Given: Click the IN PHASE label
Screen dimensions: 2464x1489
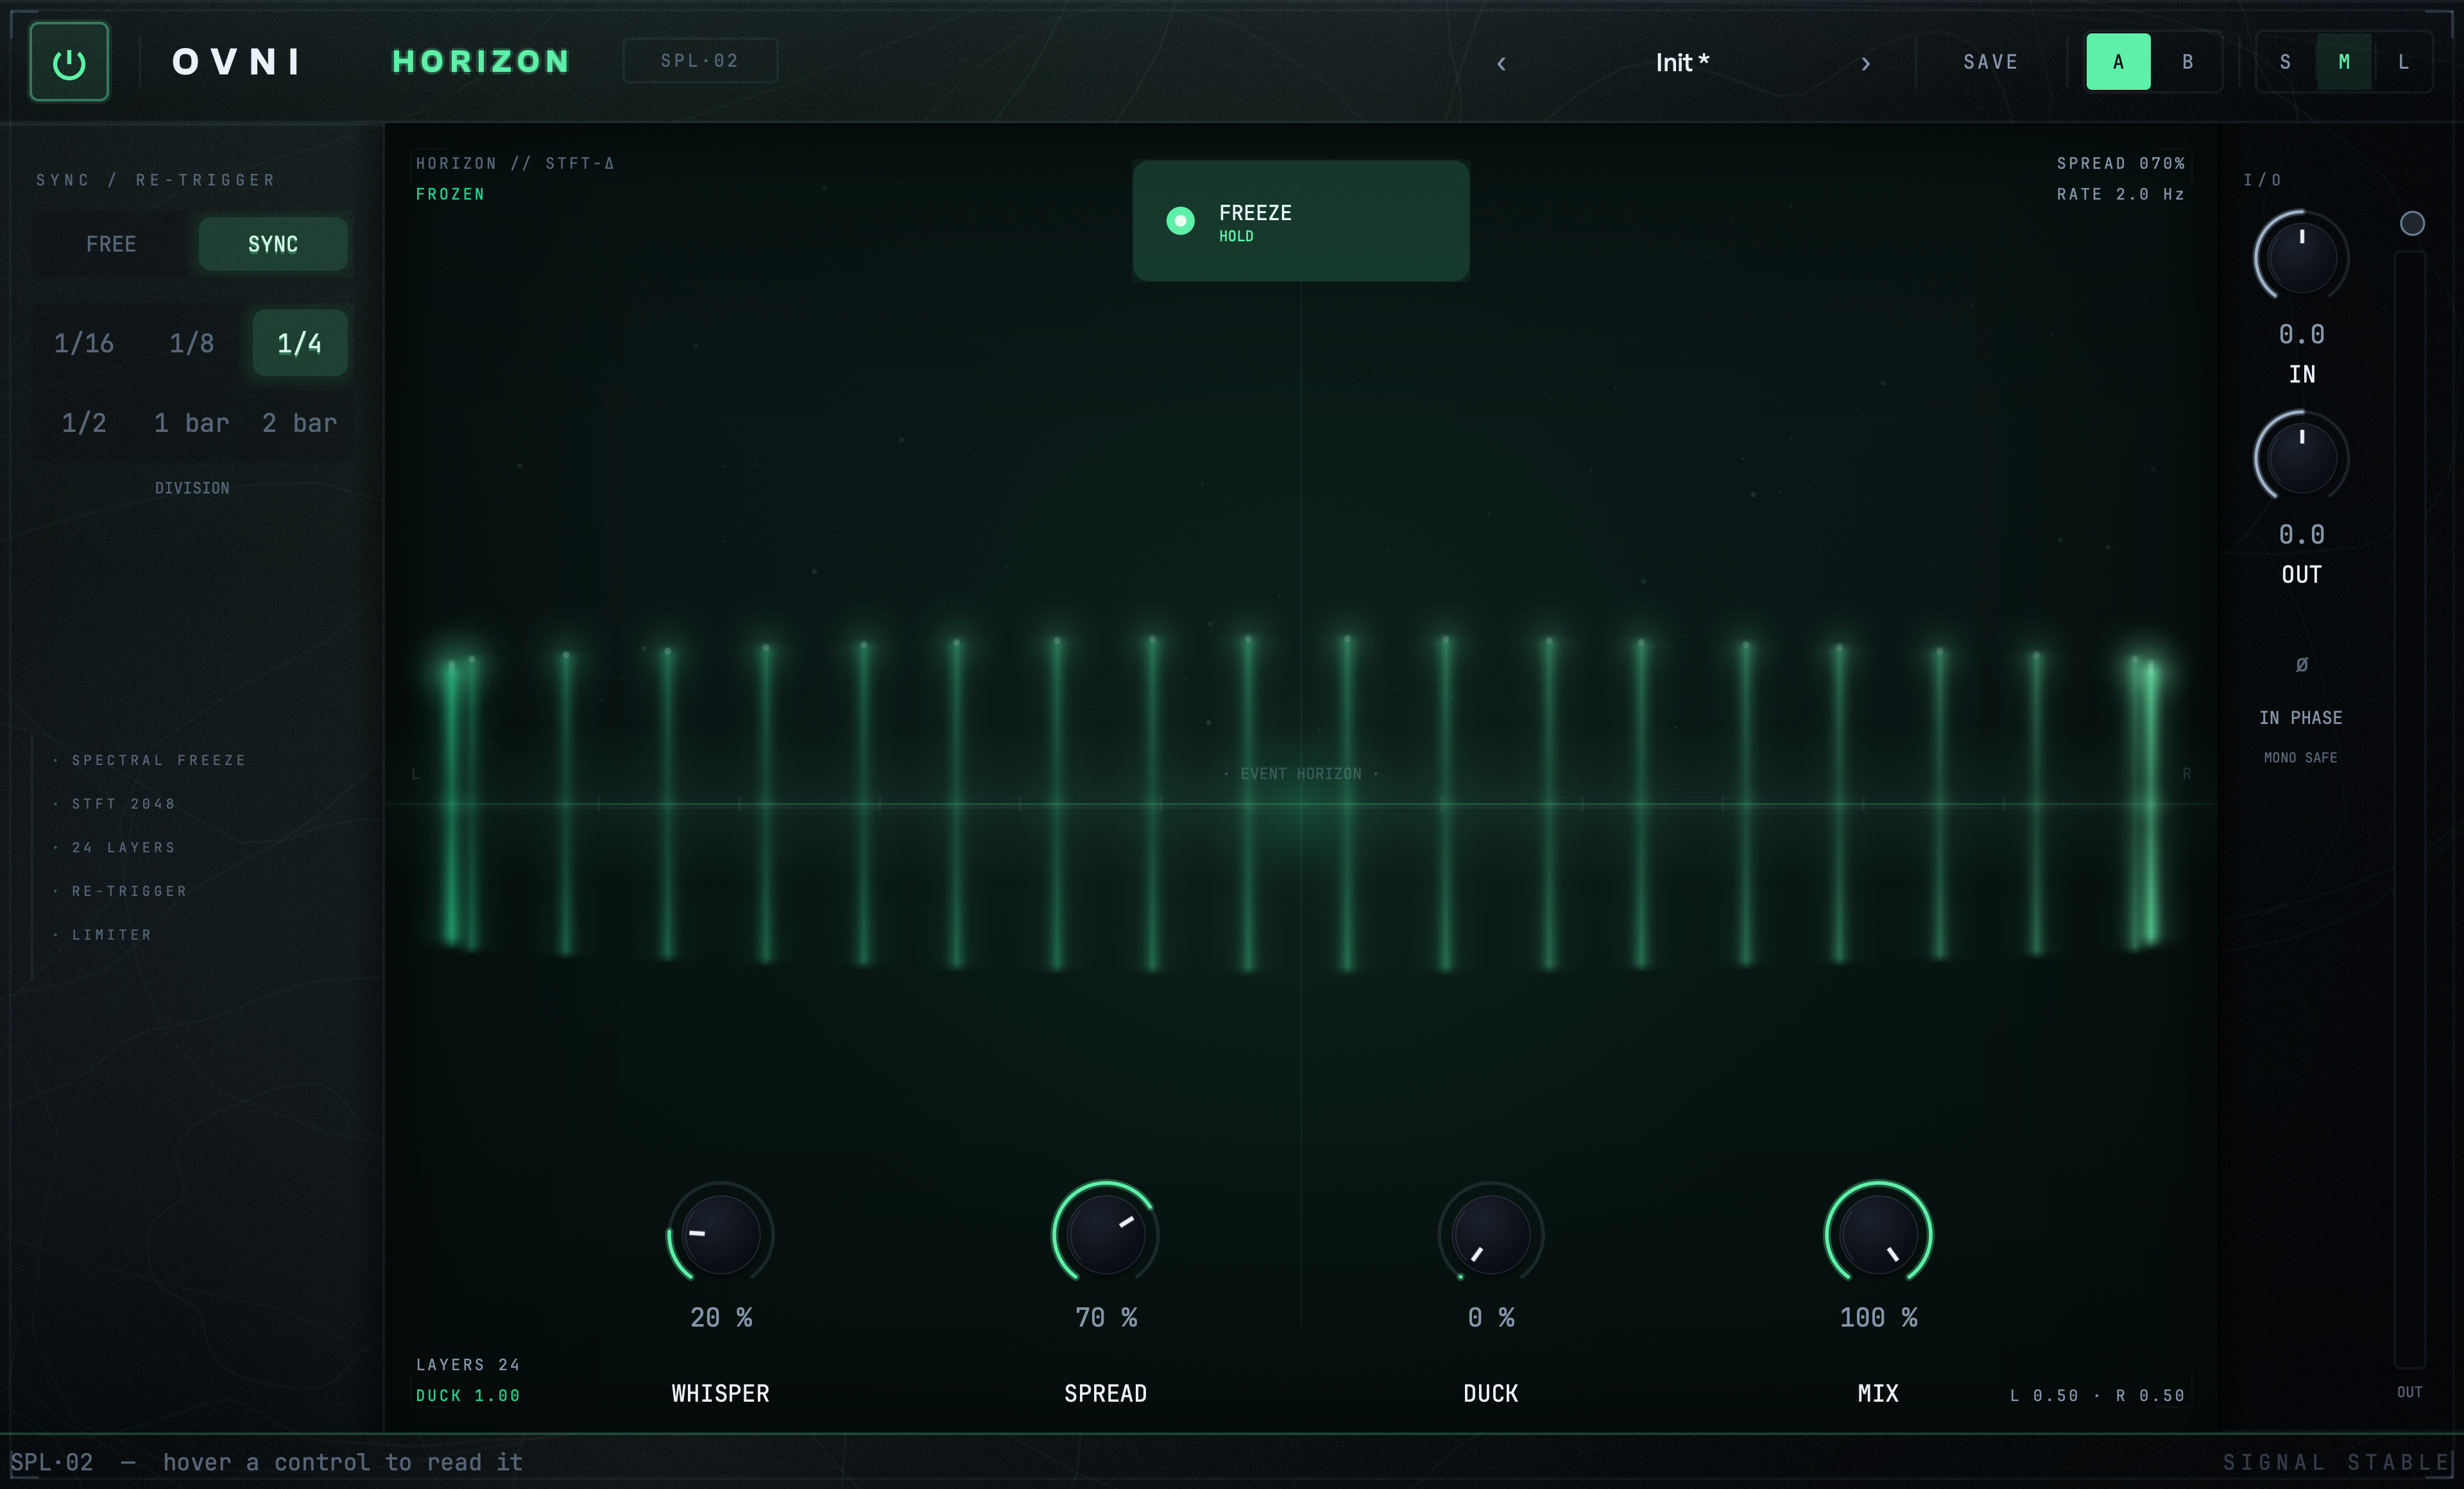Looking at the screenshot, I should 2301,718.
